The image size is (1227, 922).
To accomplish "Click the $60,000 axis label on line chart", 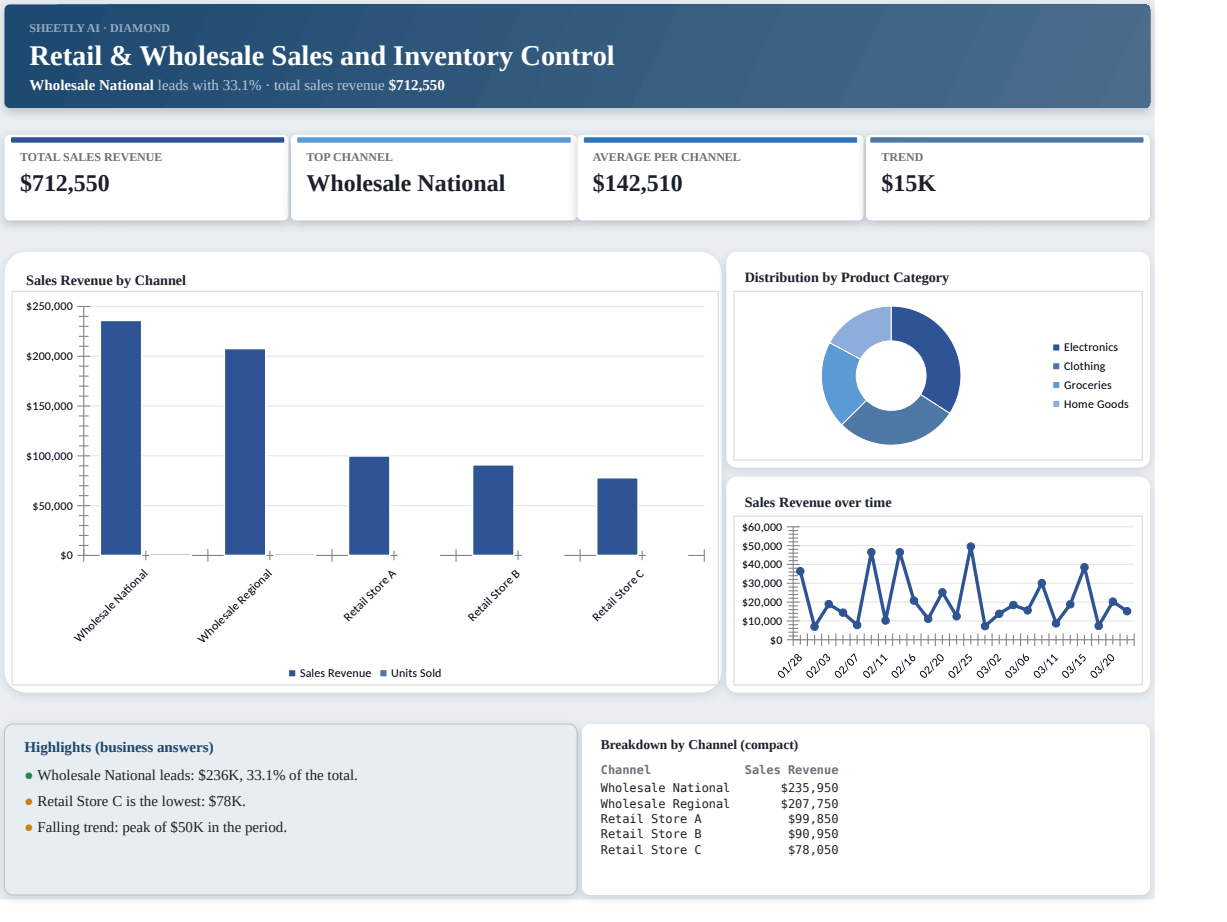I will 762,527.
